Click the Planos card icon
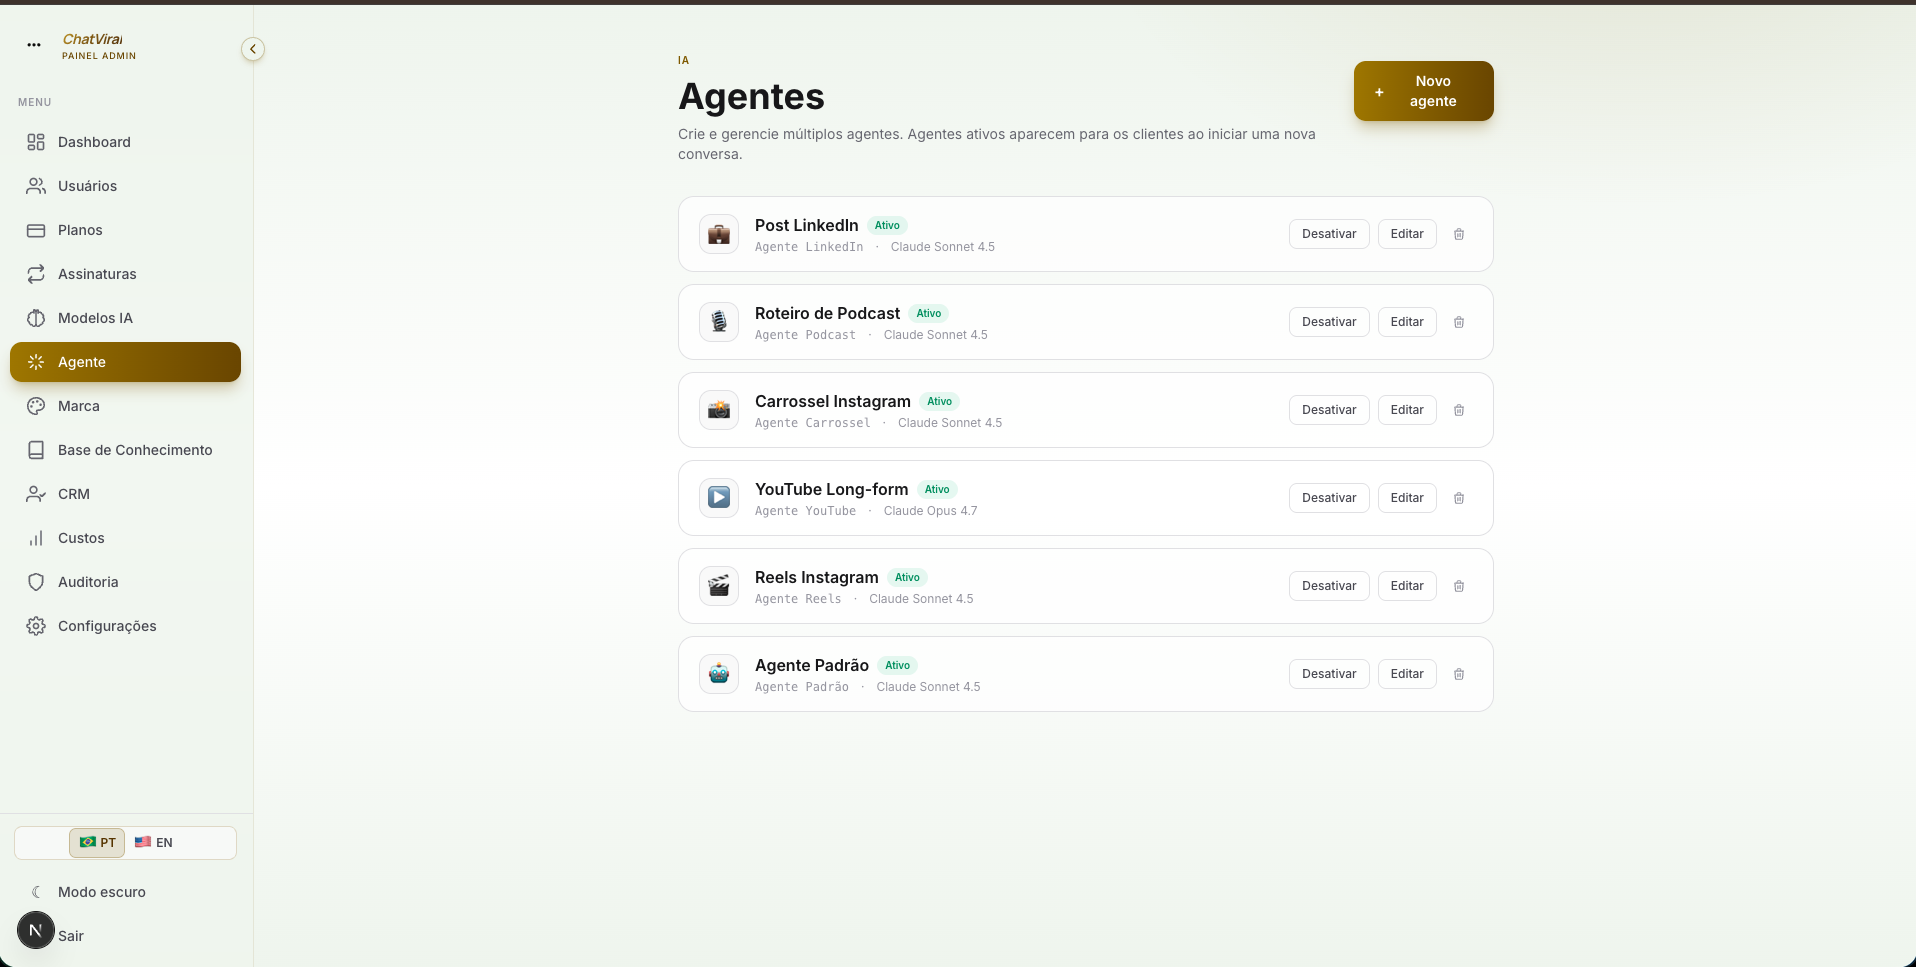Image resolution: width=1916 pixels, height=967 pixels. click(x=36, y=230)
